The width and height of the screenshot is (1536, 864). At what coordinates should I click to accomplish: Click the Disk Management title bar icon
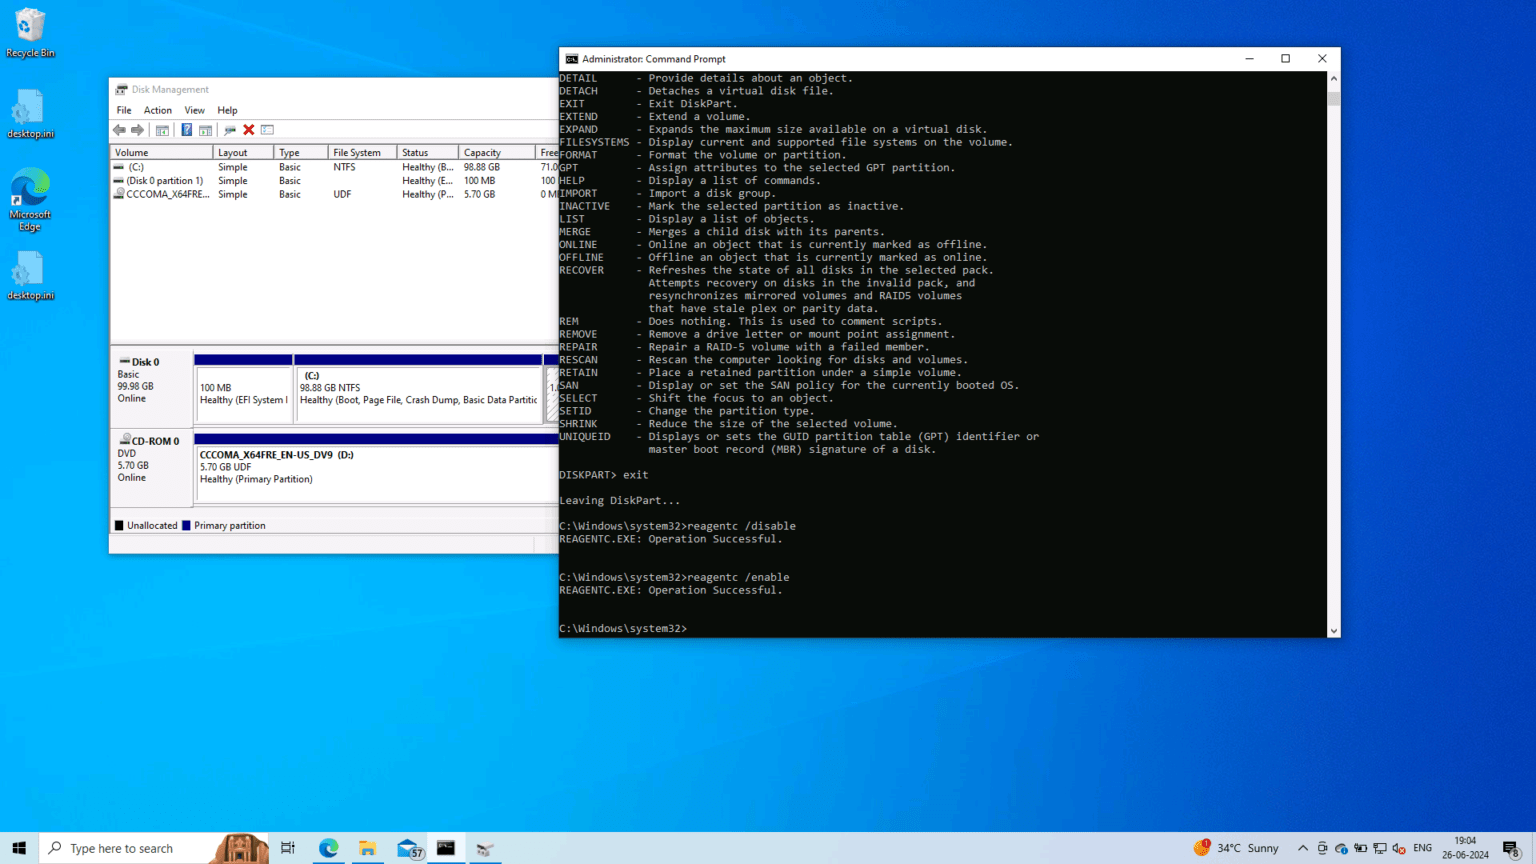(x=122, y=89)
